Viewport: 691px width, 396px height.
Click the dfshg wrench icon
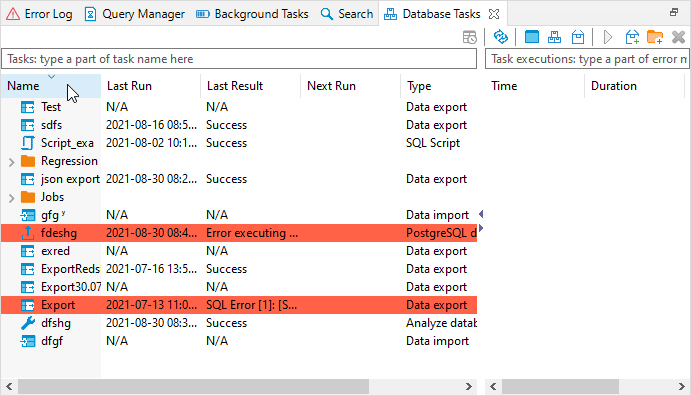pos(28,323)
